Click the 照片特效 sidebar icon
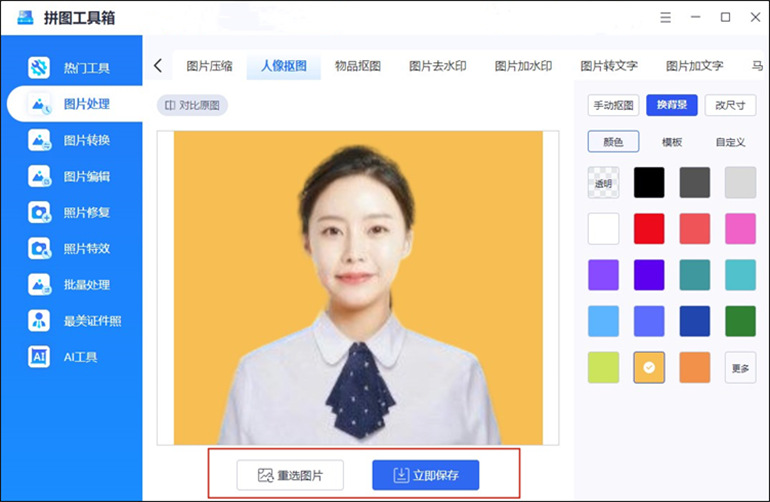Screen dimensions: 770x502 (x=40, y=248)
